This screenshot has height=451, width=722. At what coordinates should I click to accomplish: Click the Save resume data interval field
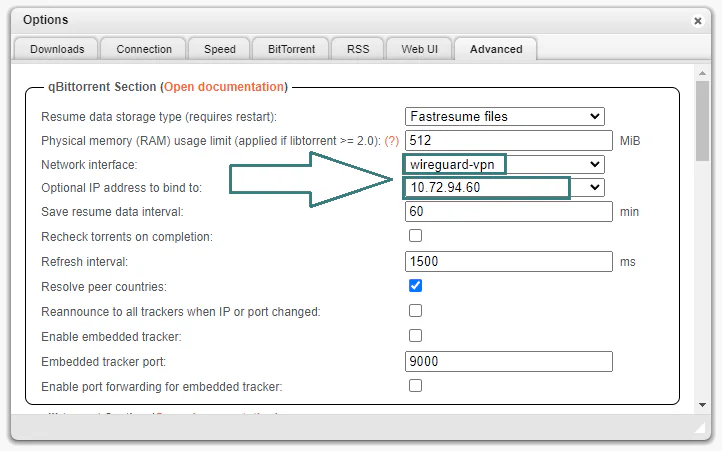(509, 211)
